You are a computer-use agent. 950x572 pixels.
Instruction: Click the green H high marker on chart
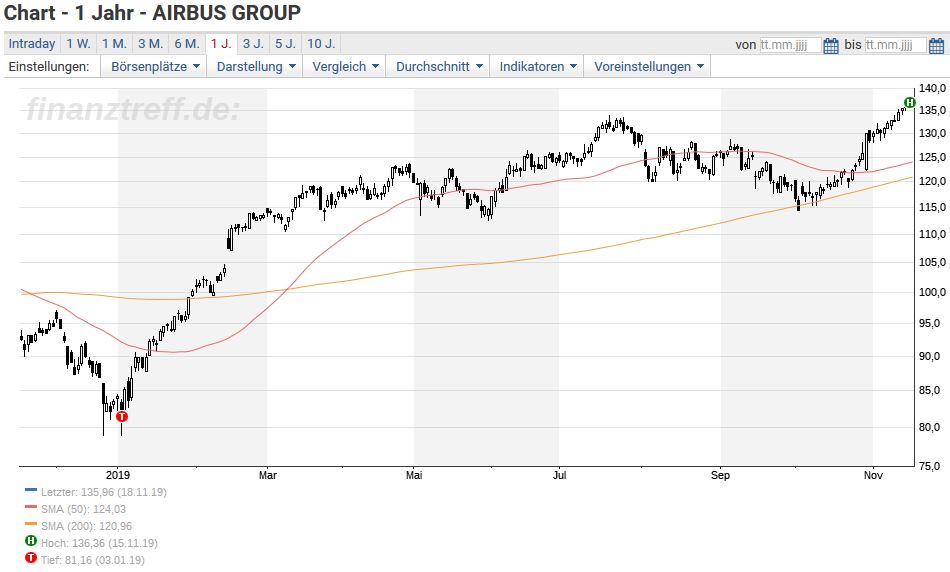pos(909,102)
